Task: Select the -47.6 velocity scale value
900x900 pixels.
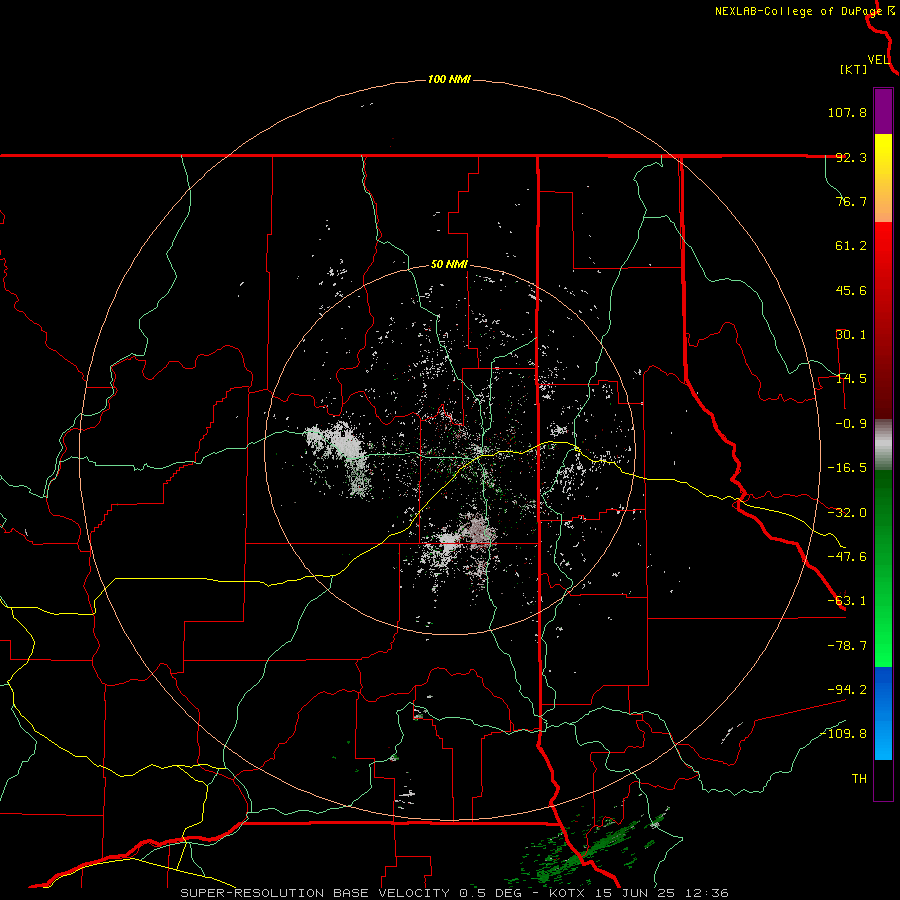Action: (x=847, y=557)
